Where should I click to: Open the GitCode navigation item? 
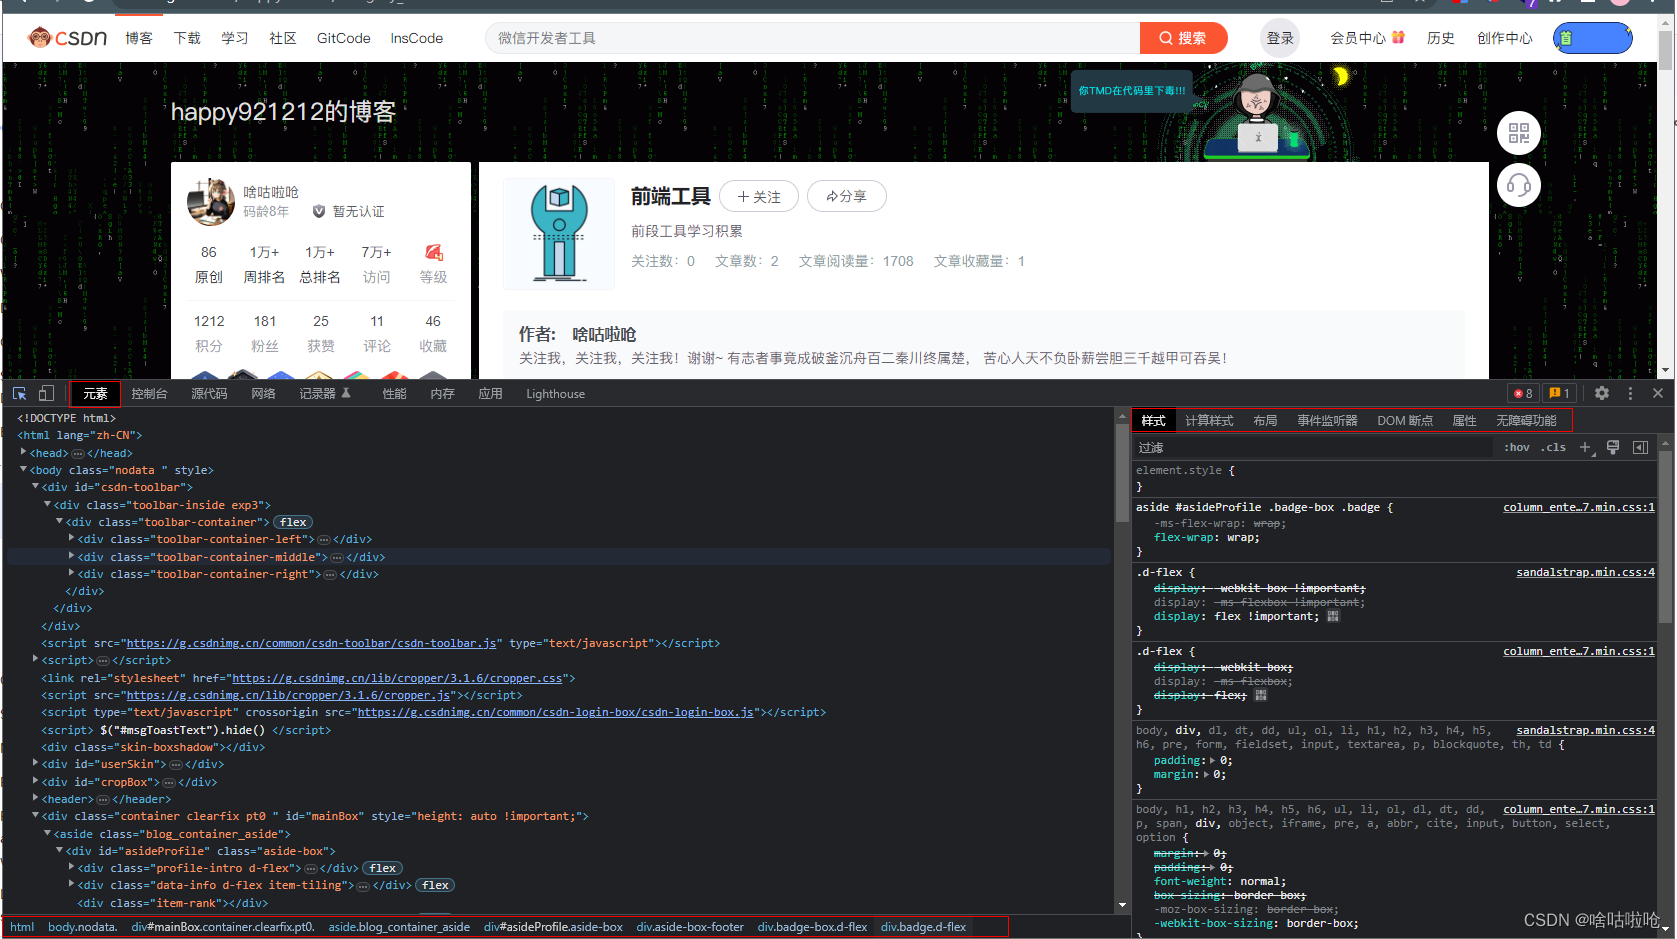[x=343, y=38]
